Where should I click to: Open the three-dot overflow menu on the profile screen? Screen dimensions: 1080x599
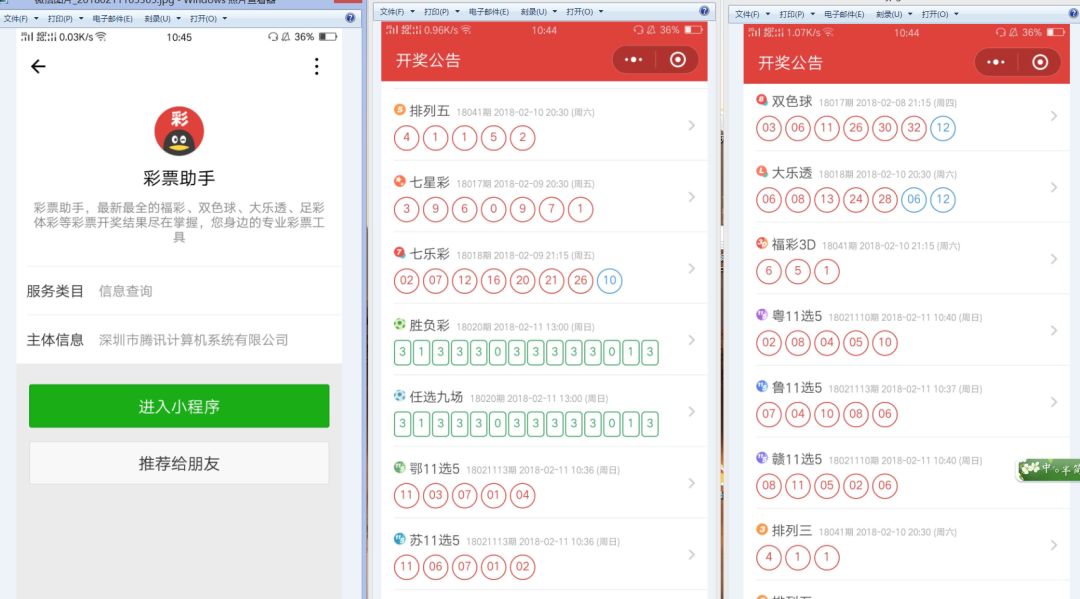[316, 66]
